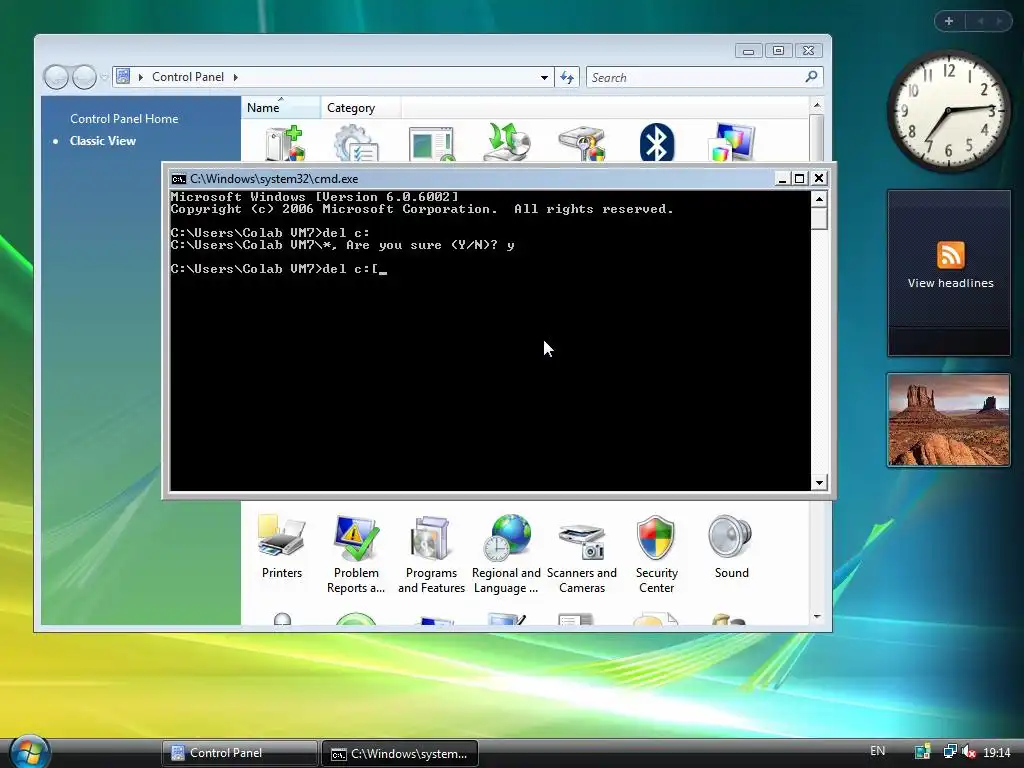Open Problem Reports and Solutions icon

pos(356,554)
